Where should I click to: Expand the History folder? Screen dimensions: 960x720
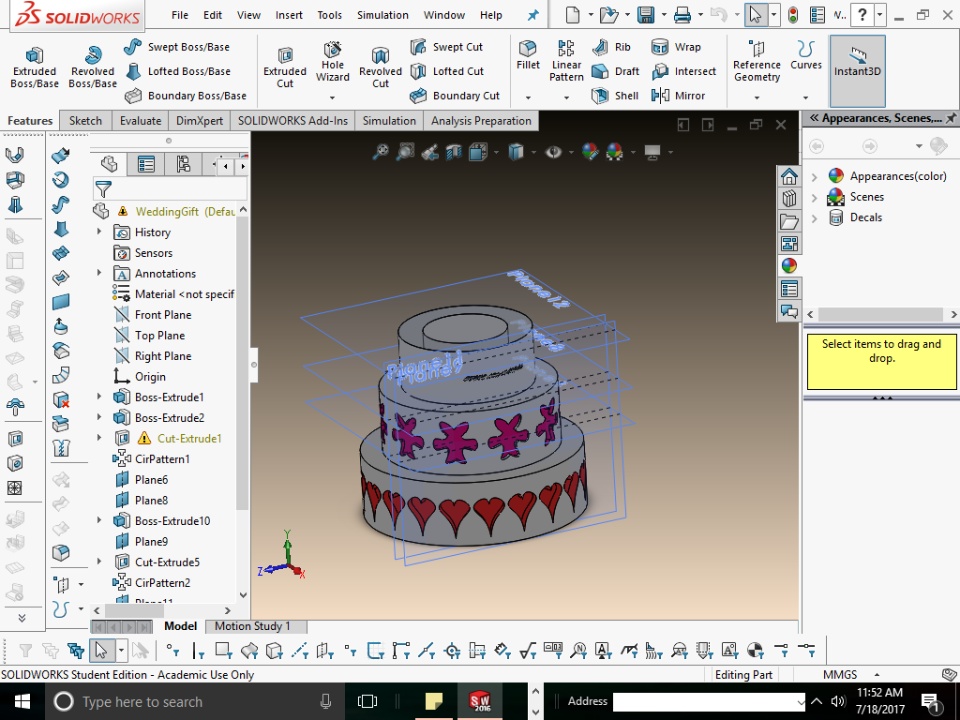[99, 231]
